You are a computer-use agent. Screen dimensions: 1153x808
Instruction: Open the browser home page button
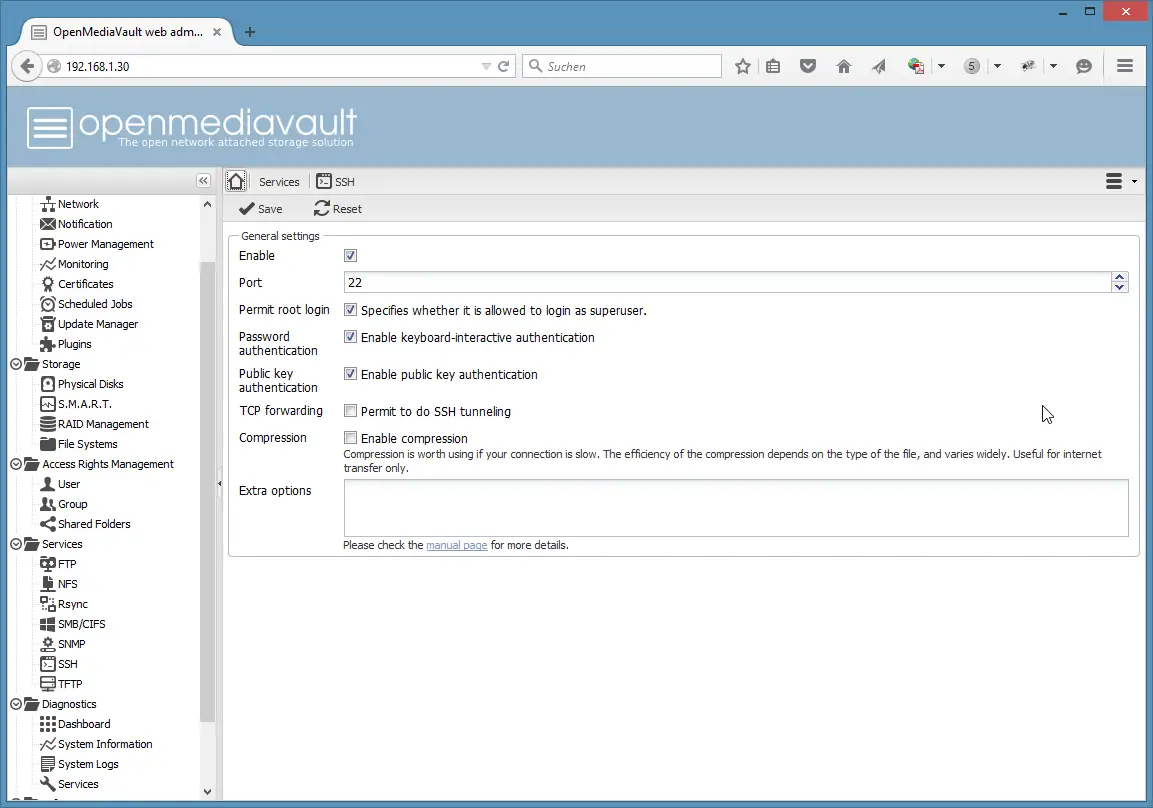(x=843, y=66)
